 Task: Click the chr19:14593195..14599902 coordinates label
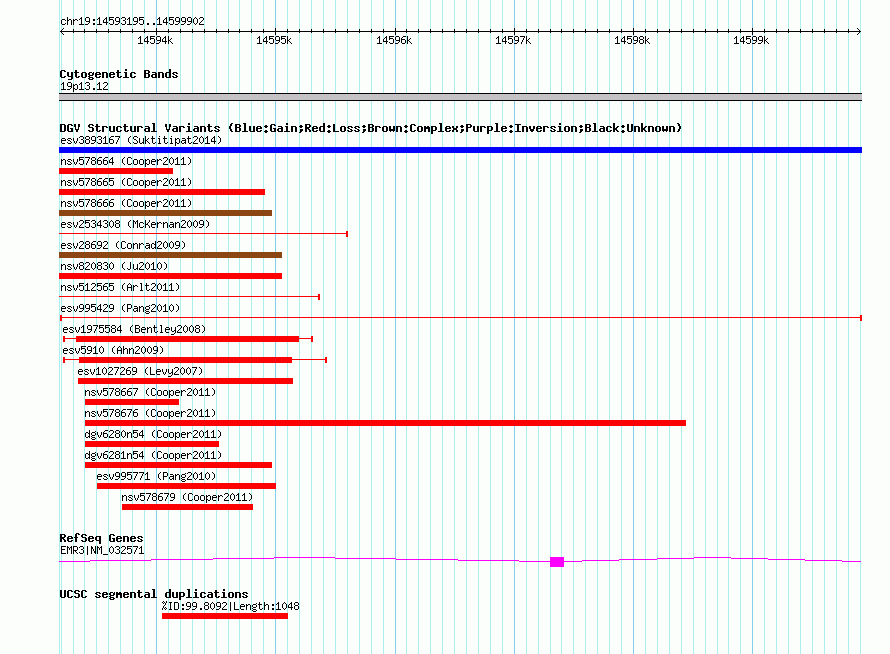coord(132,22)
